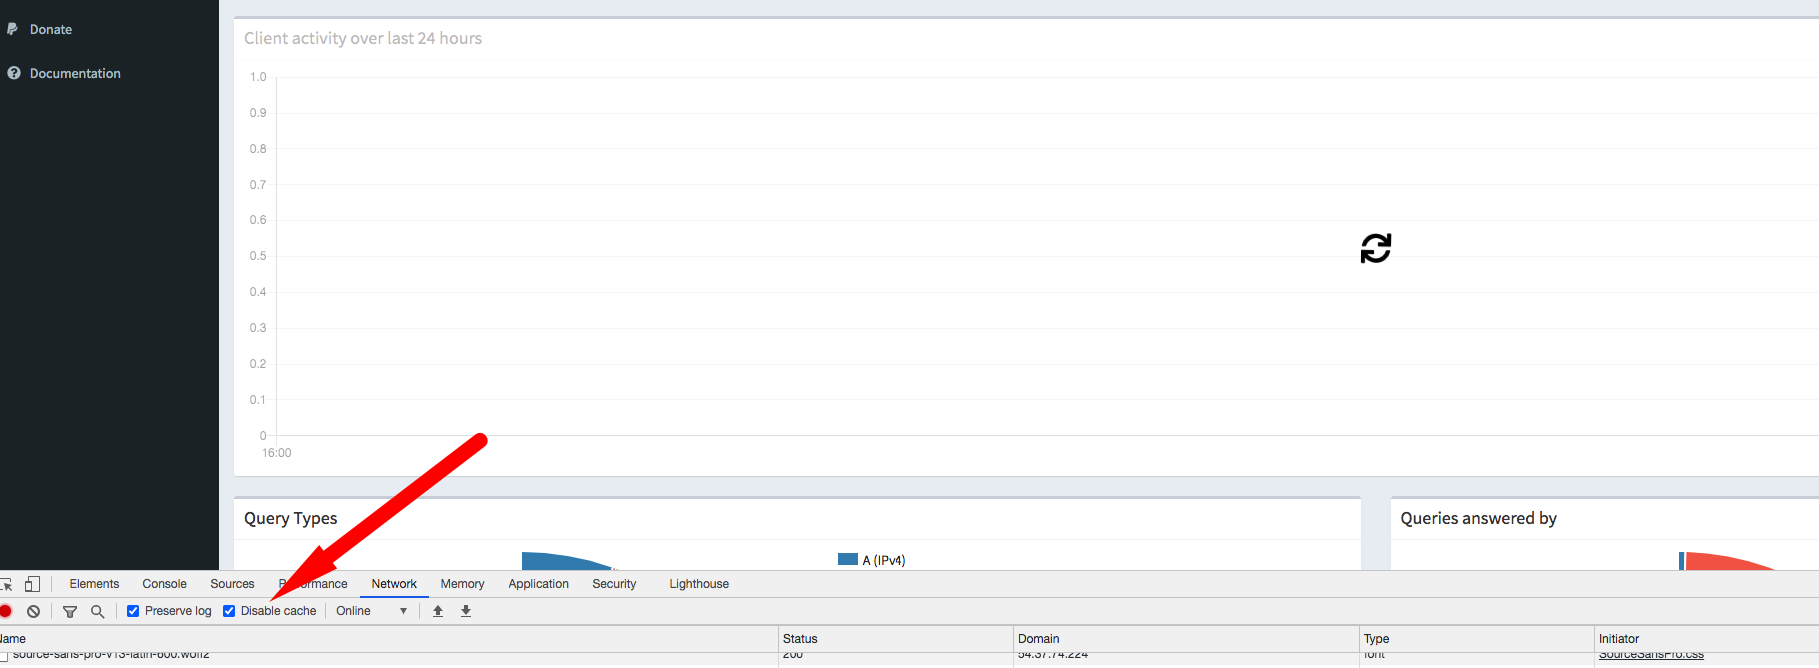The height and width of the screenshot is (668, 1819).
Task: Switch to the Application tab
Action: click(538, 584)
